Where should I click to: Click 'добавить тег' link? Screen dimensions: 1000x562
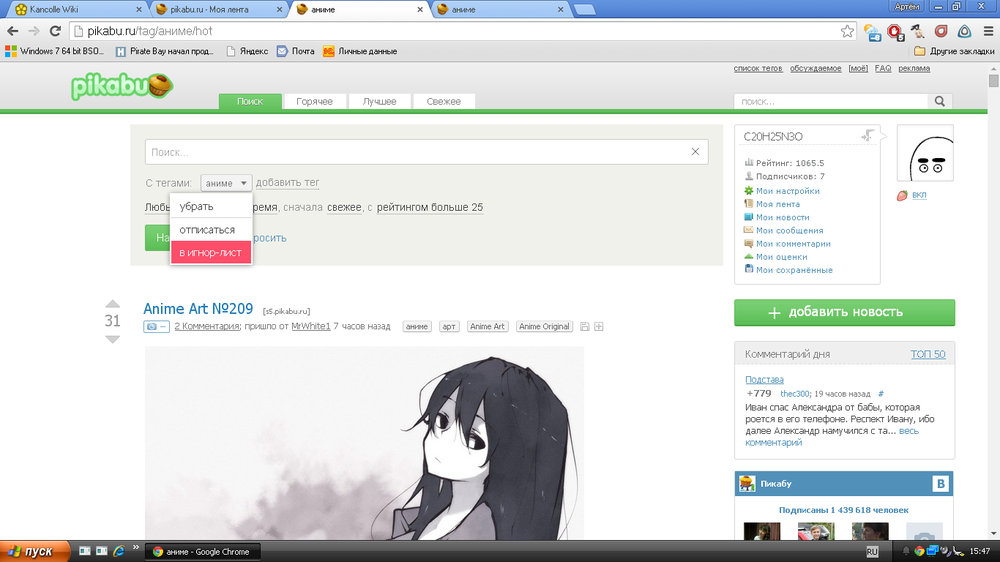(x=288, y=182)
